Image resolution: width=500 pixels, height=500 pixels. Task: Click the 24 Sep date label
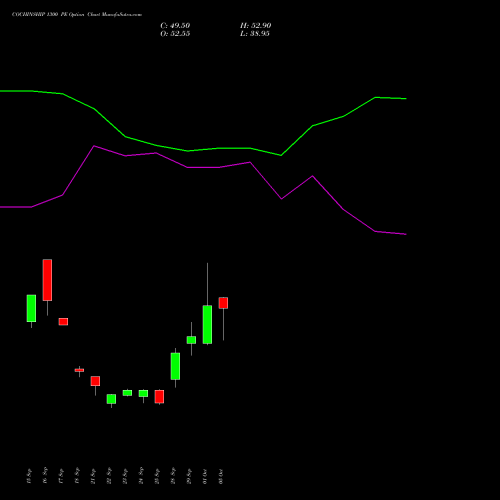pos(141,476)
